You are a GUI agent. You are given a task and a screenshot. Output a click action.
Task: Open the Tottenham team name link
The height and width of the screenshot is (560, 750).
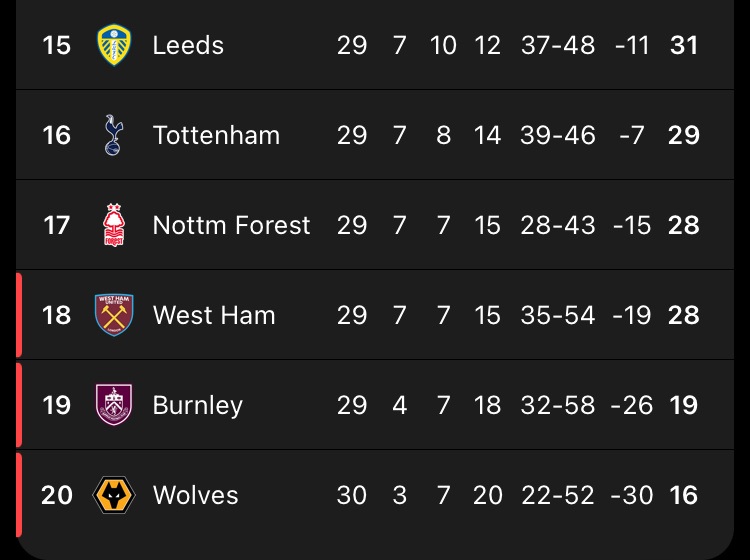pyautogui.click(x=216, y=135)
